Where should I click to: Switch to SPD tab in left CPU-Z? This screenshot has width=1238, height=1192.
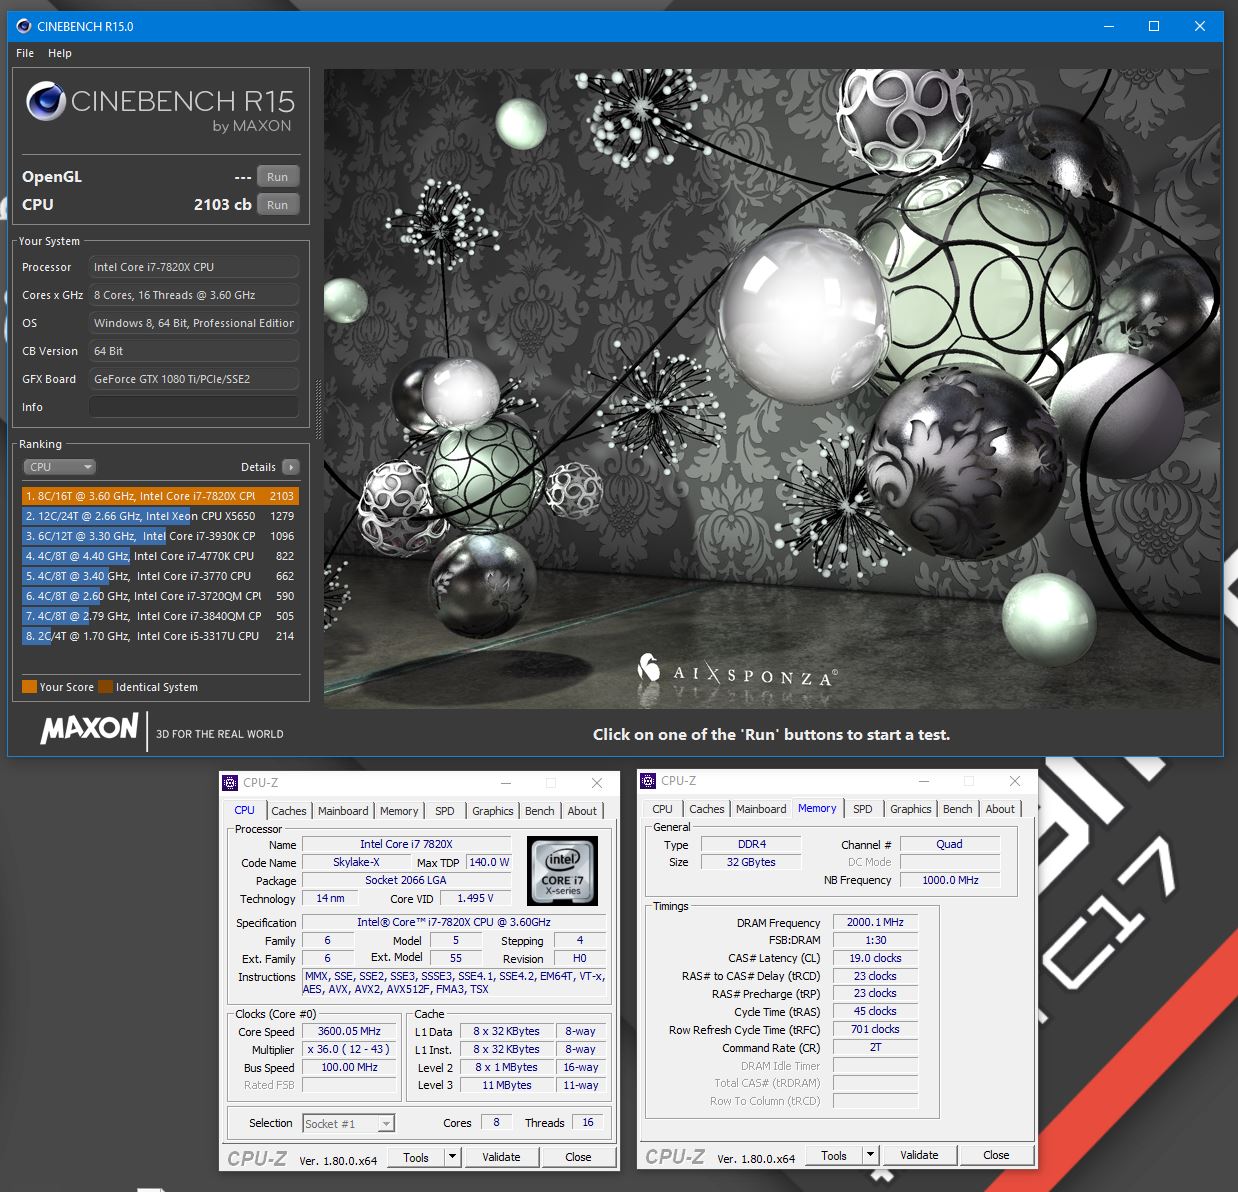[445, 811]
